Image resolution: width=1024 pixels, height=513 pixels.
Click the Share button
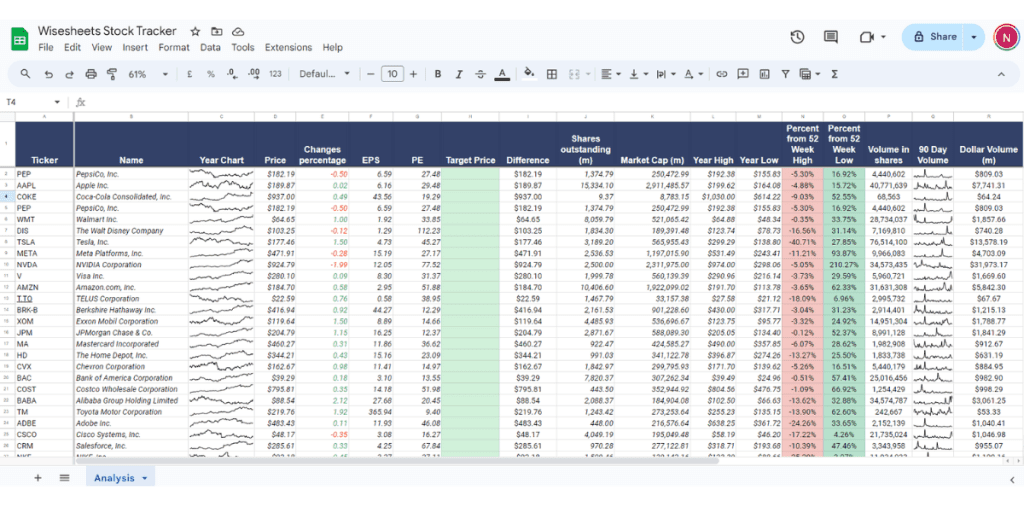tap(935, 37)
